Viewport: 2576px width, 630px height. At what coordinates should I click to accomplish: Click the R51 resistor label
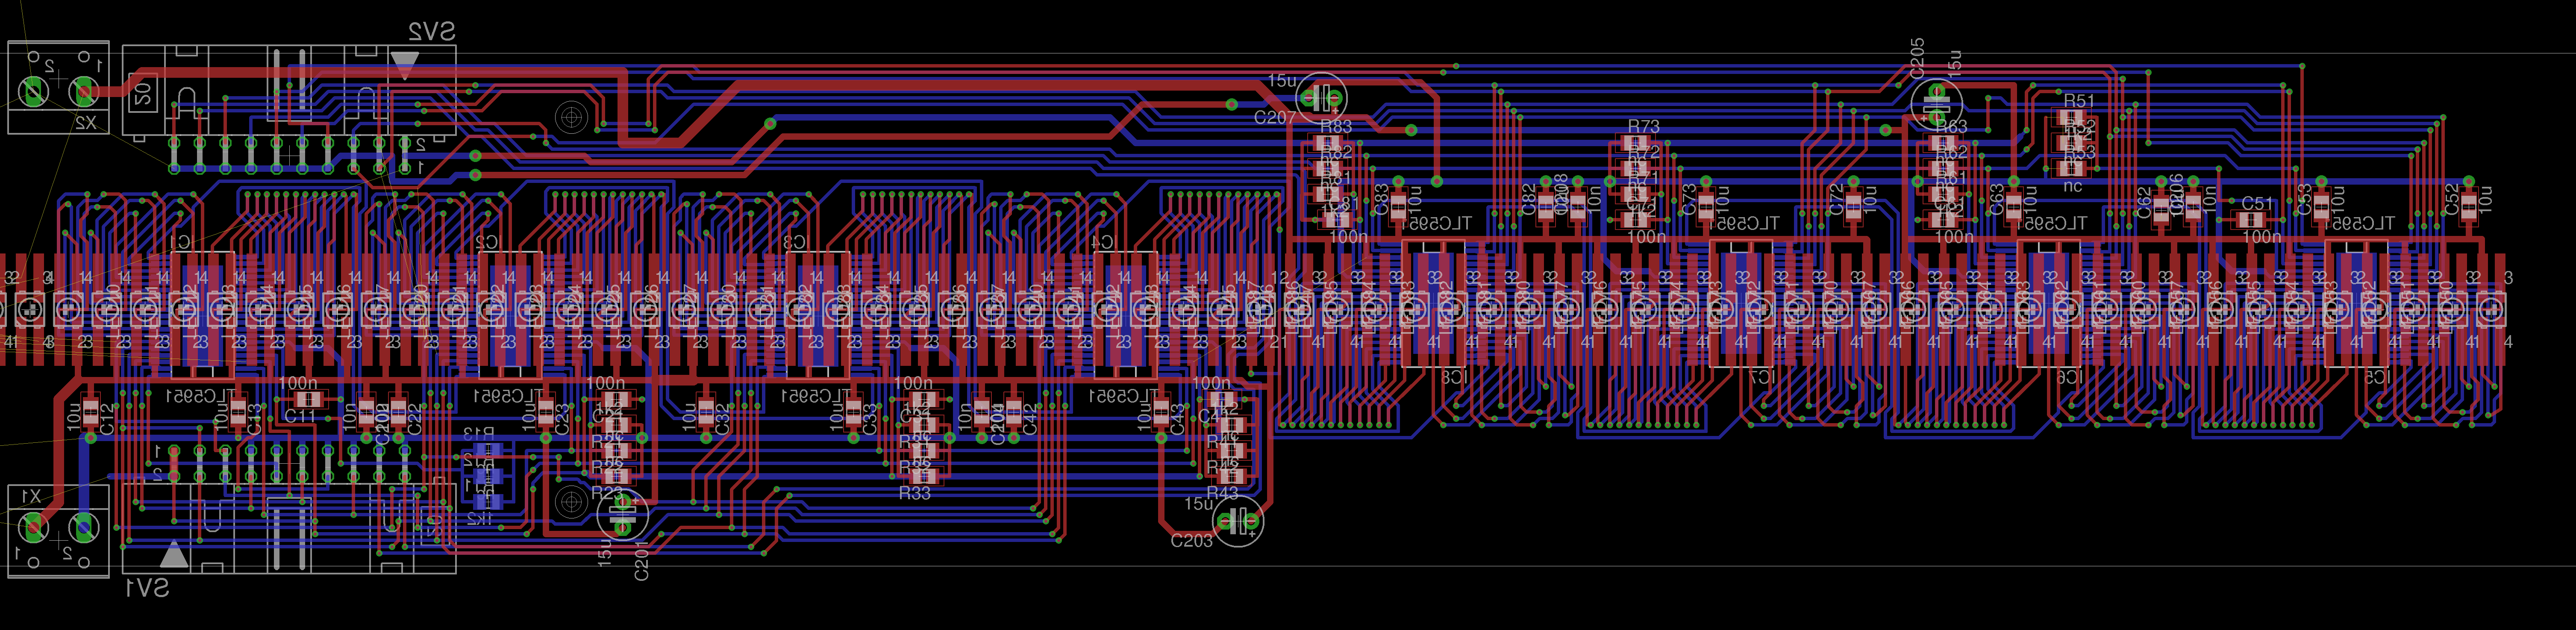point(2078,101)
